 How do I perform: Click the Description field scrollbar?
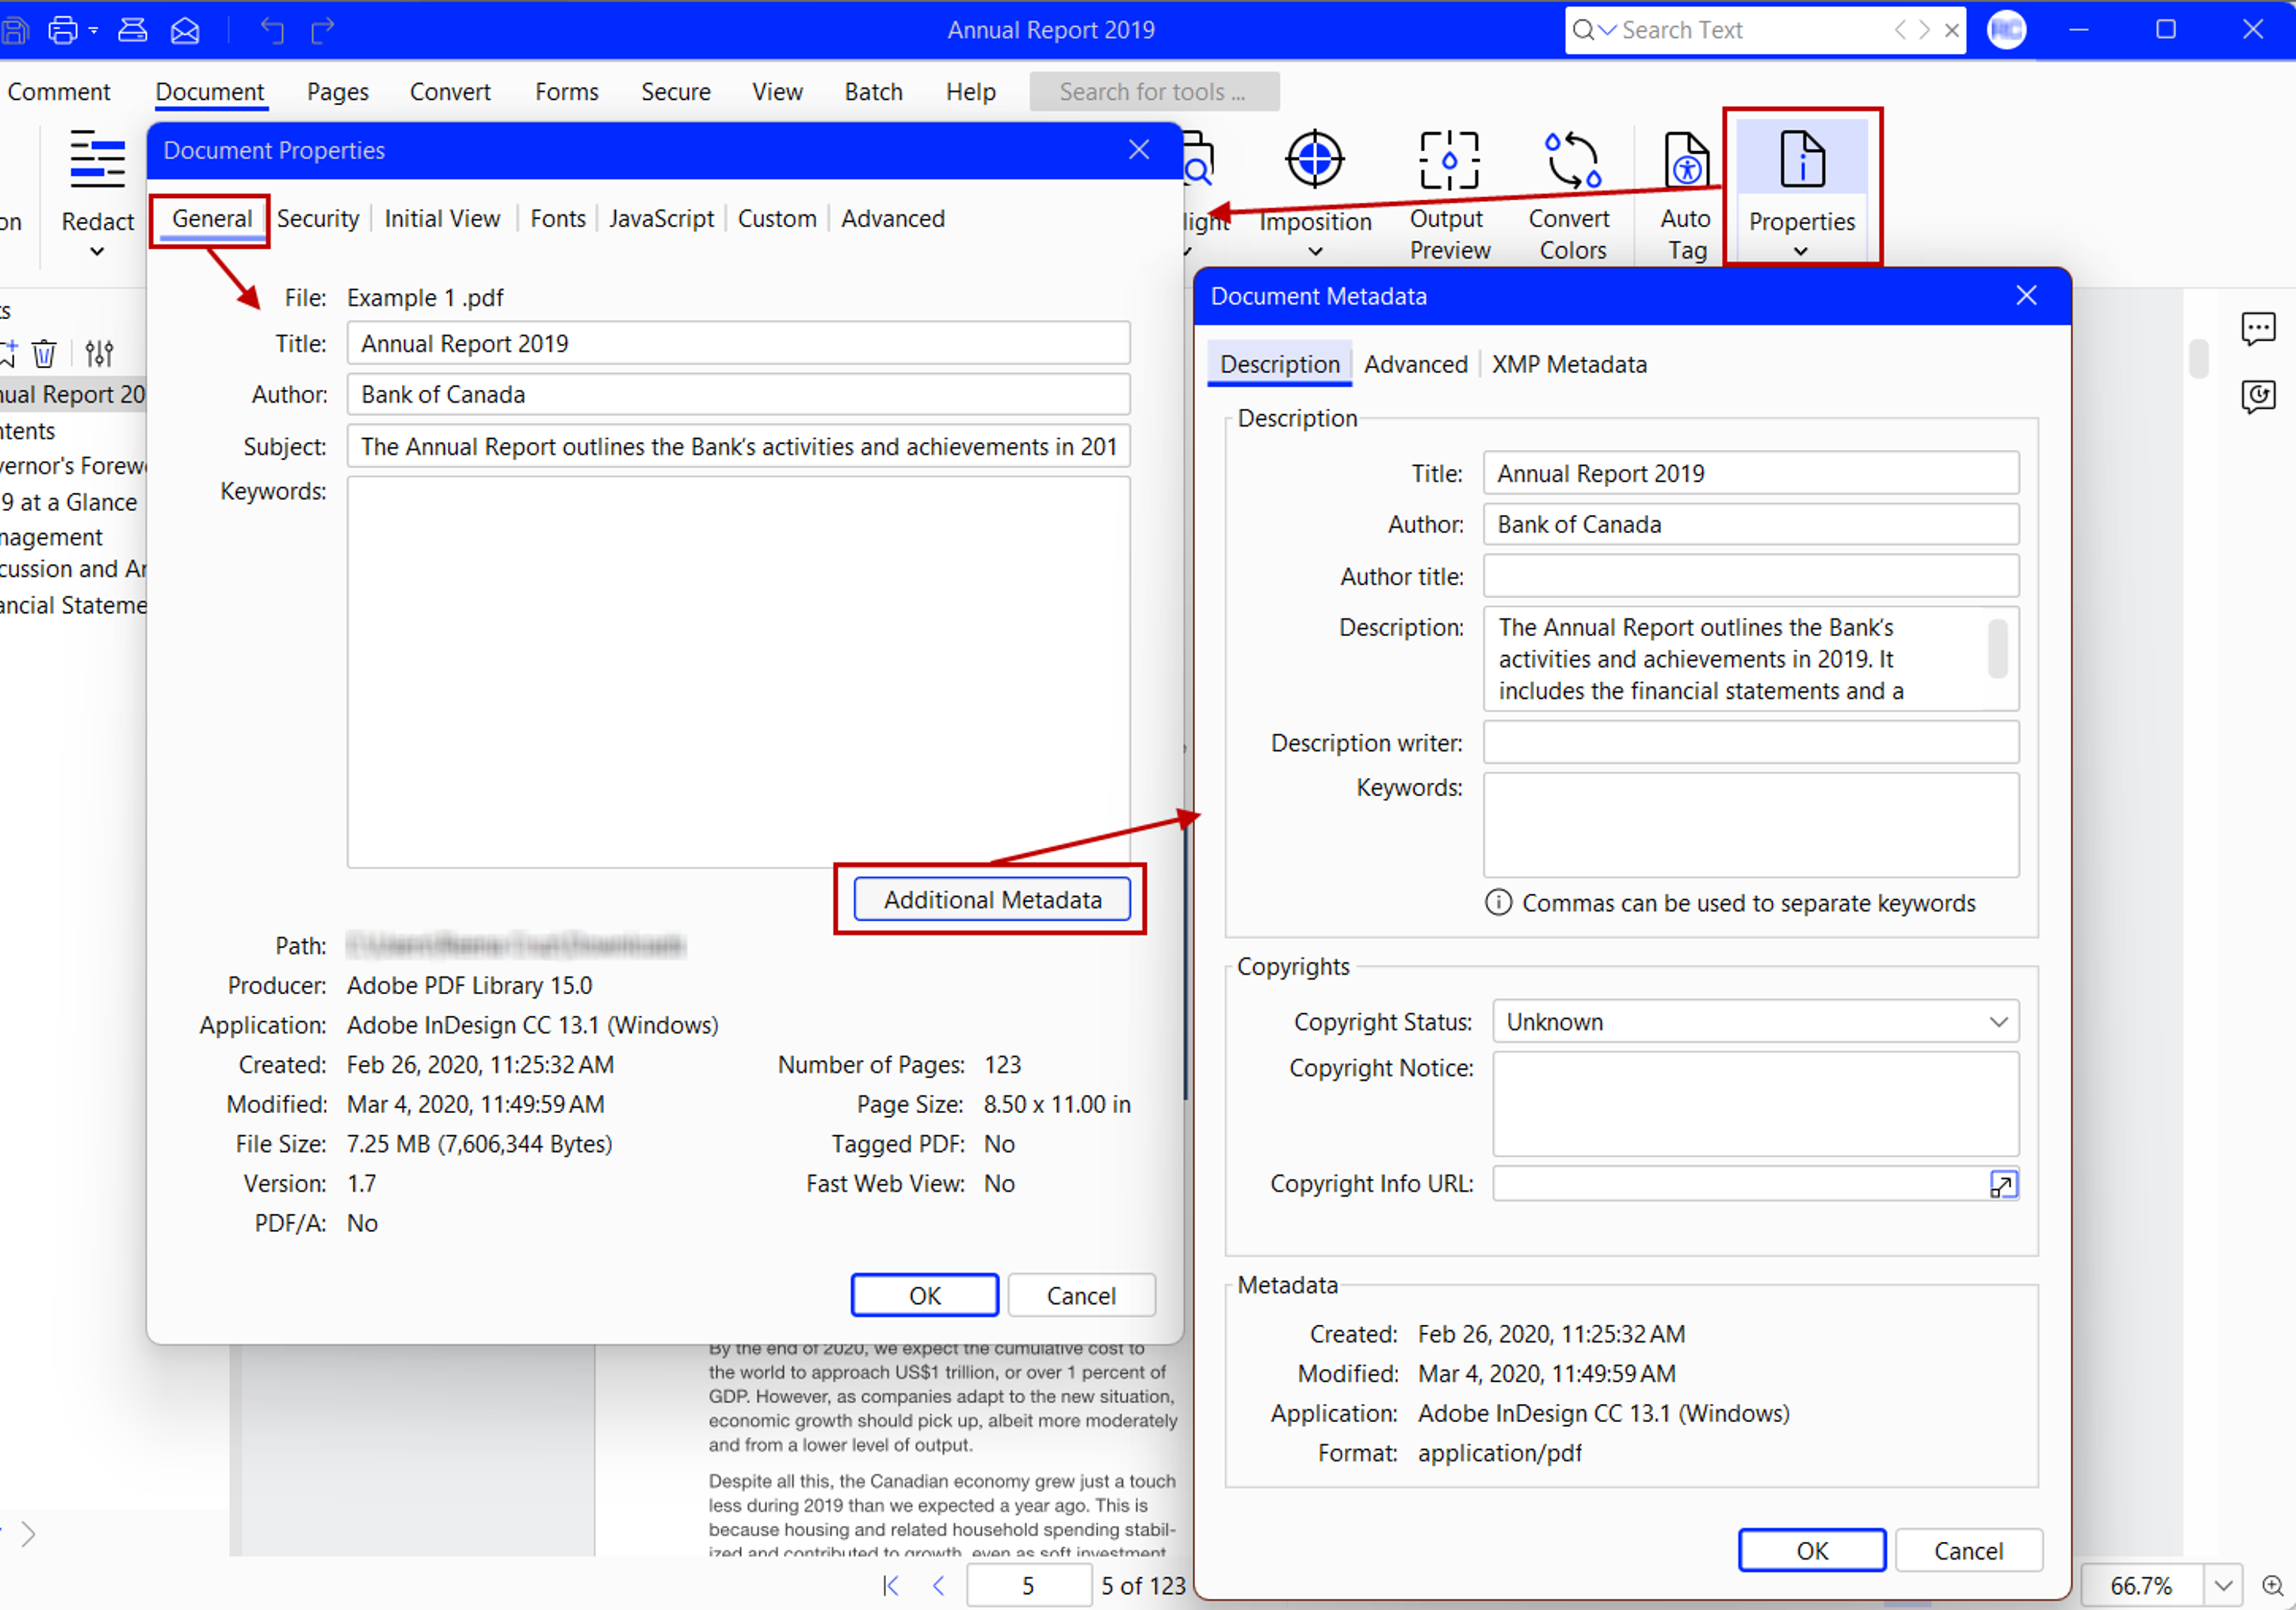tap(1997, 649)
